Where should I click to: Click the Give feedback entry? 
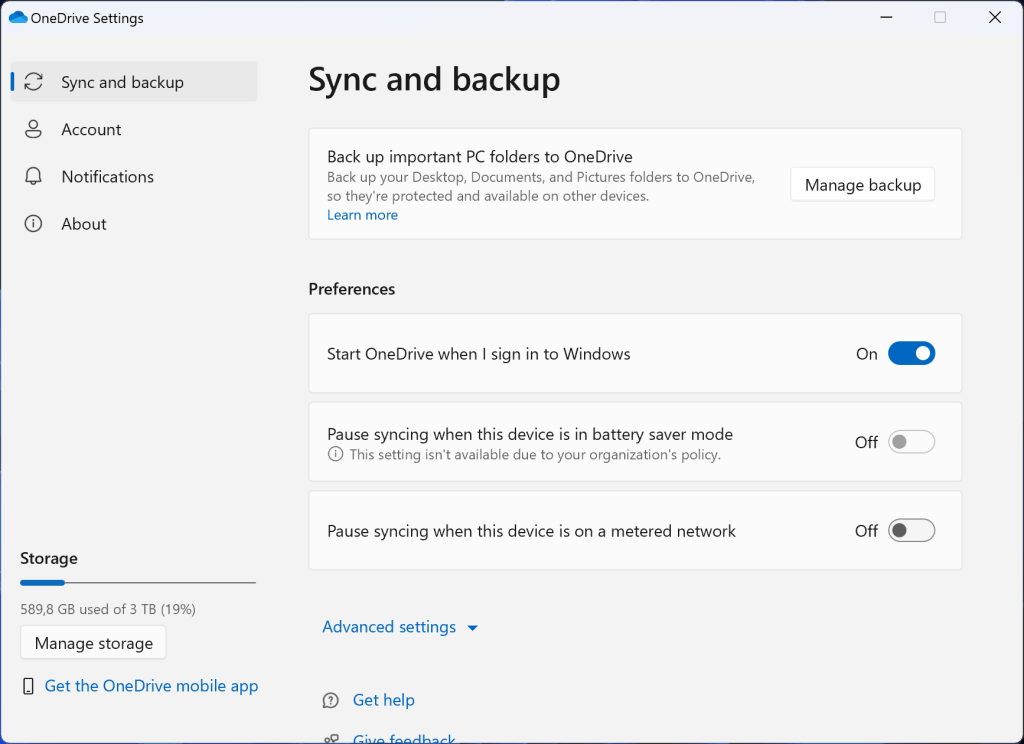click(x=403, y=738)
